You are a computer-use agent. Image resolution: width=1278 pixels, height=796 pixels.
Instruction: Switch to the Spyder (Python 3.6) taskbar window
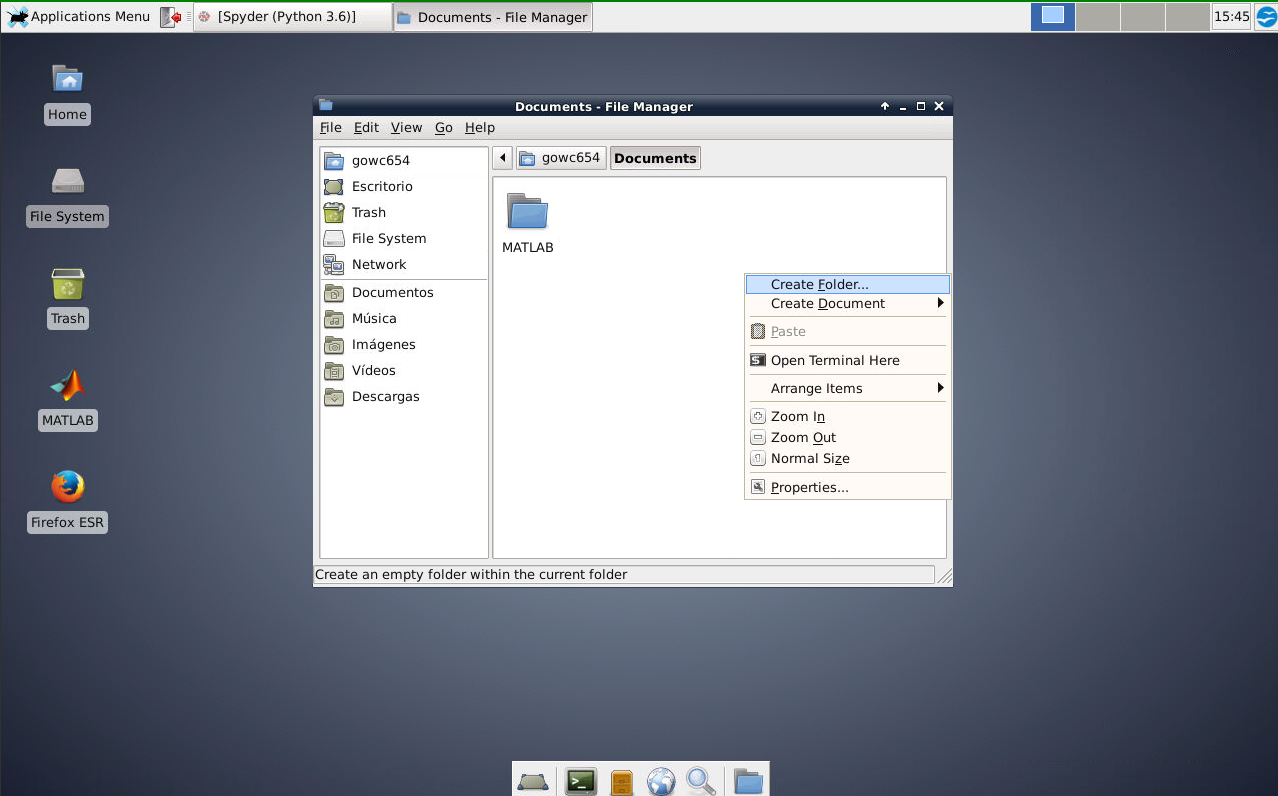click(292, 17)
